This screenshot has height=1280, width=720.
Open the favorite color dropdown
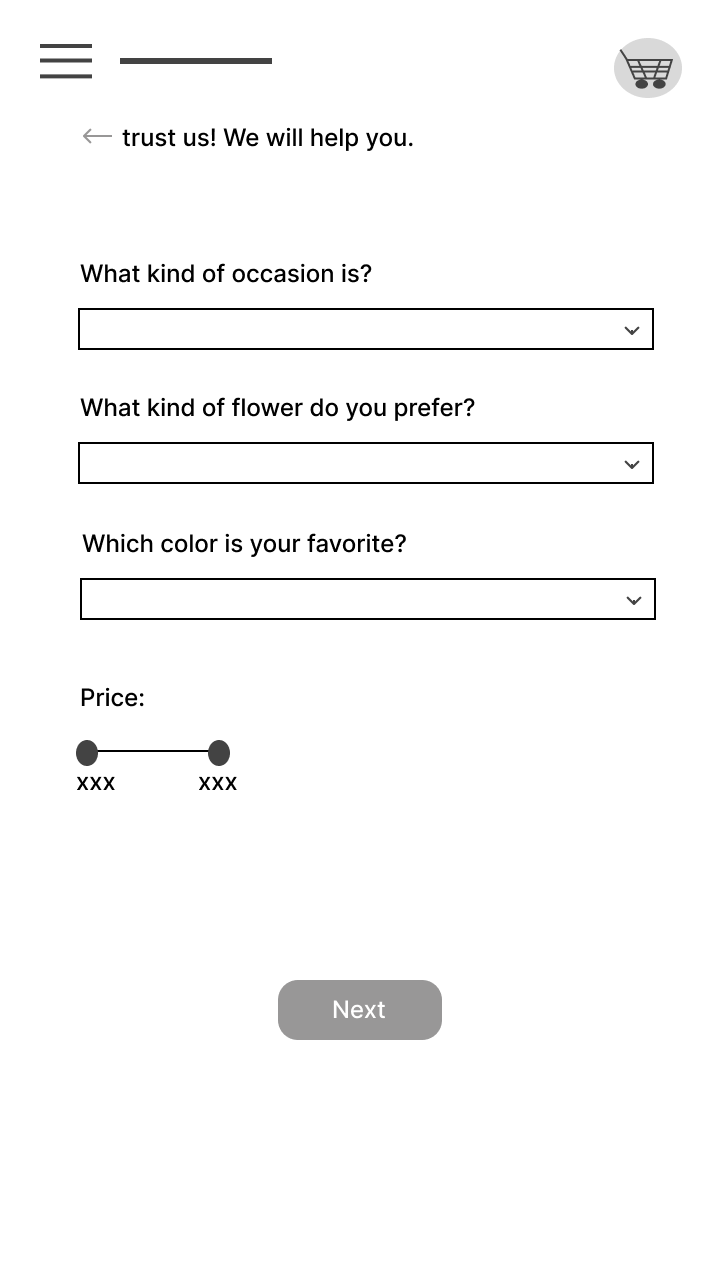(x=368, y=599)
